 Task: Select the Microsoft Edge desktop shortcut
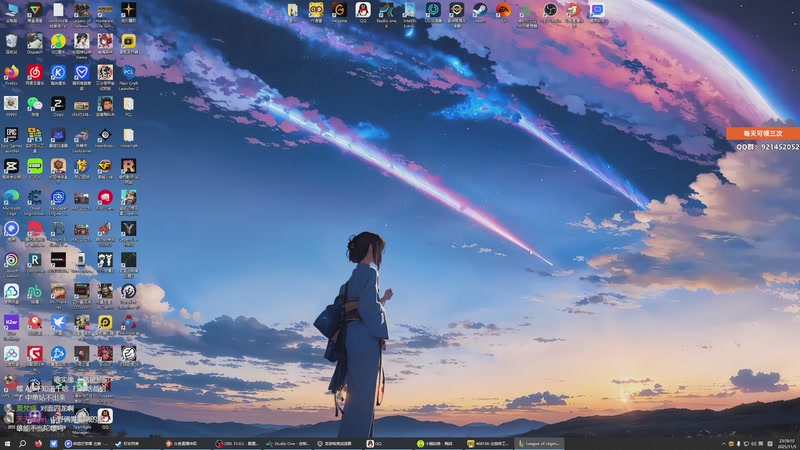[x=11, y=201]
